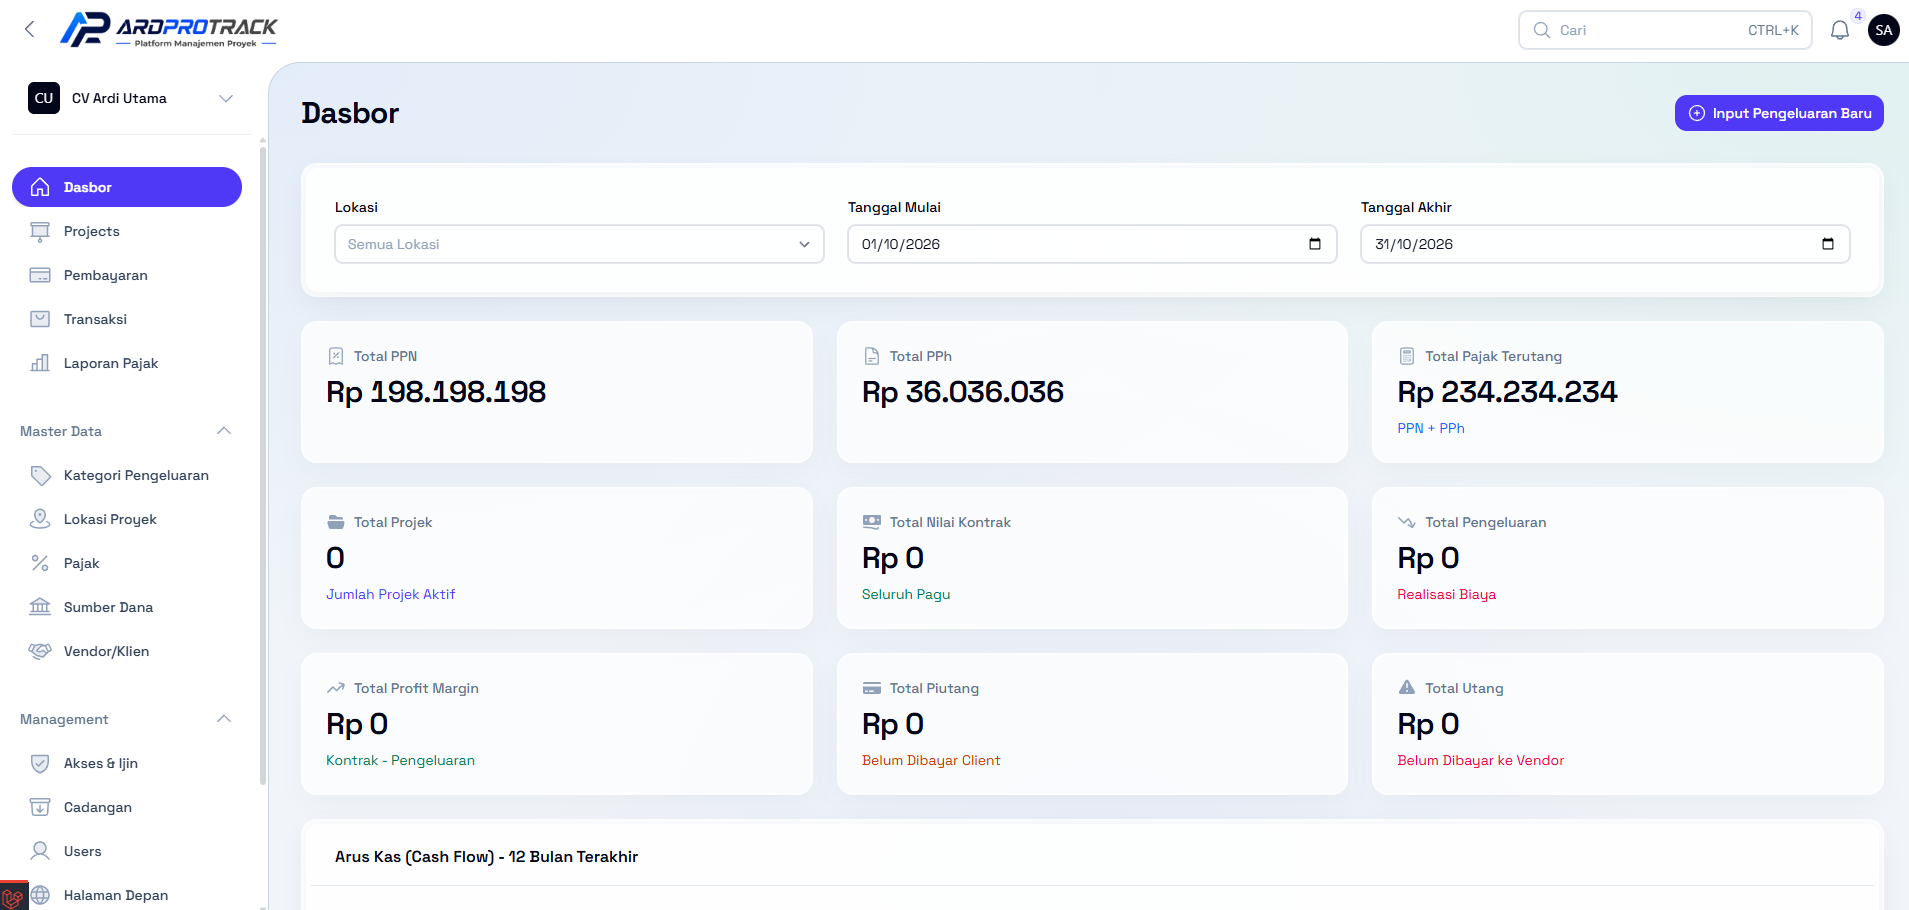Viewport: 1909px width, 910px height.
Task: Click the back arrow icon in header
Action: [30, 30]
